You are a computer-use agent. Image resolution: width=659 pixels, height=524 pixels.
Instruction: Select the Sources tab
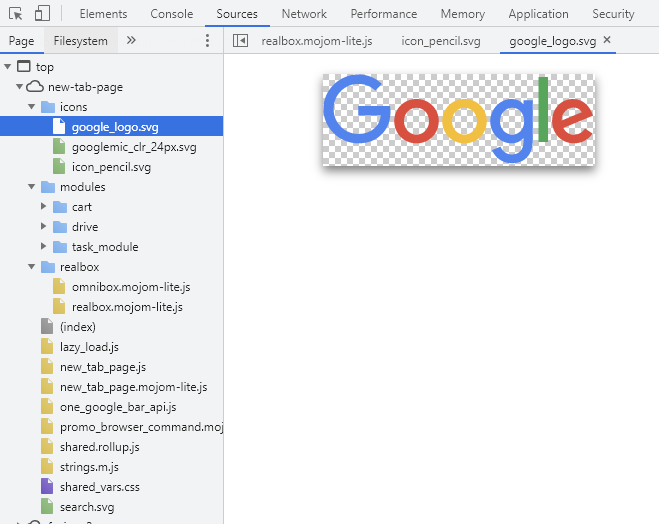click(237, 14)
